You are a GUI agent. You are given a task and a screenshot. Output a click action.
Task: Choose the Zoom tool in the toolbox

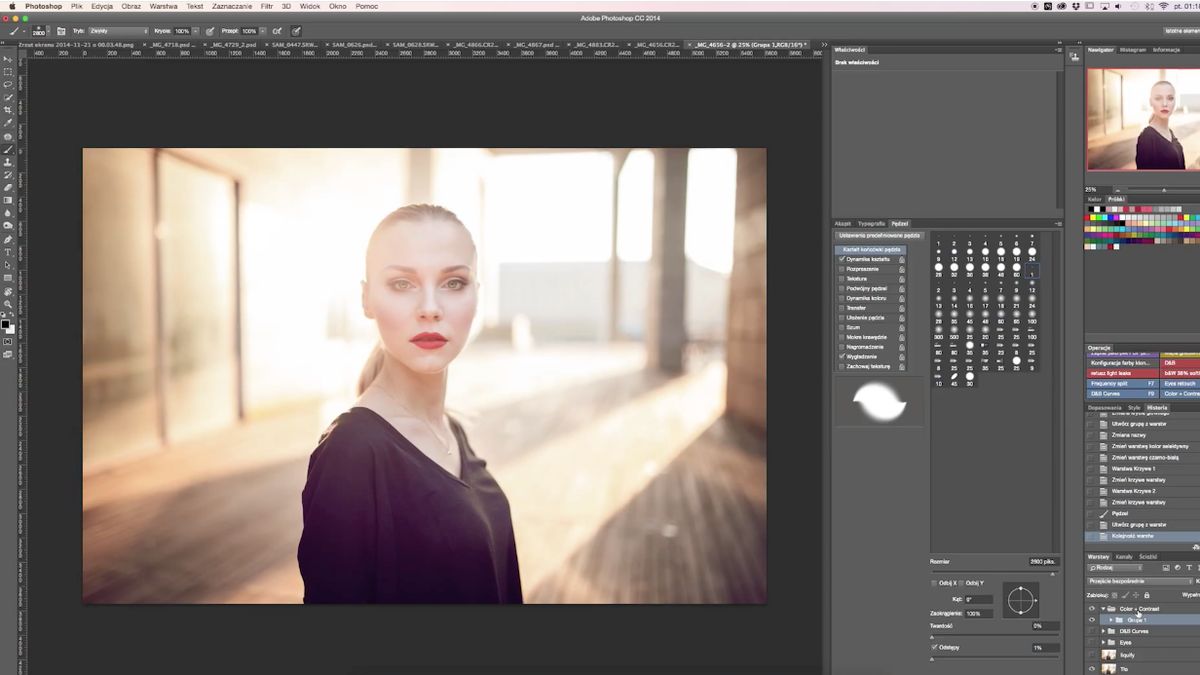click(8, 304)
